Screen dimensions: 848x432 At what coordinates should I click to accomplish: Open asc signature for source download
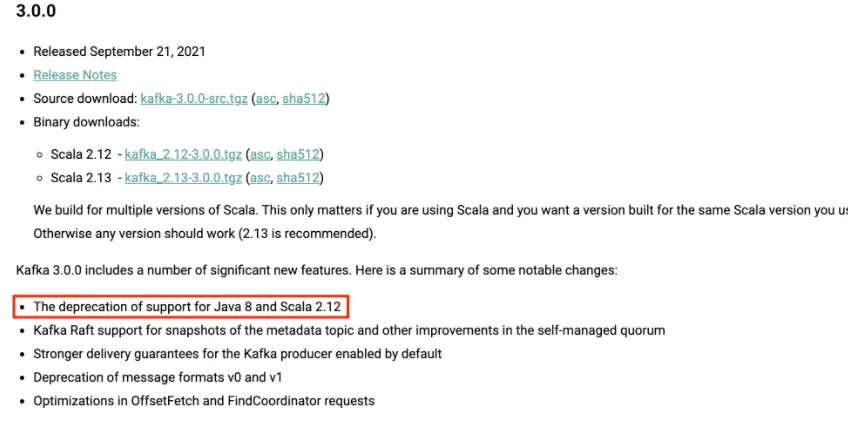point(265,99)
